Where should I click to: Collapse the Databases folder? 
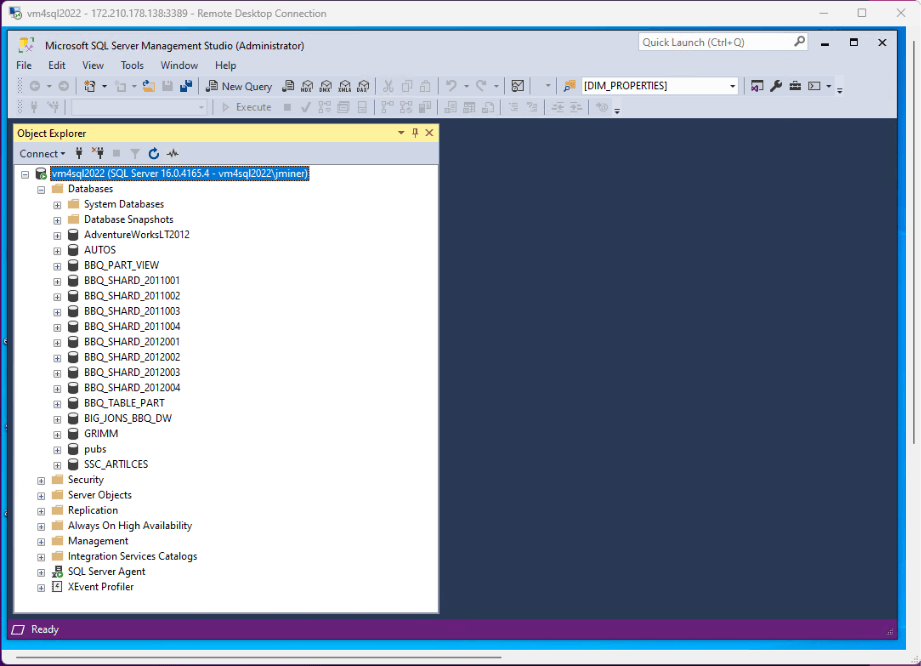41,190
